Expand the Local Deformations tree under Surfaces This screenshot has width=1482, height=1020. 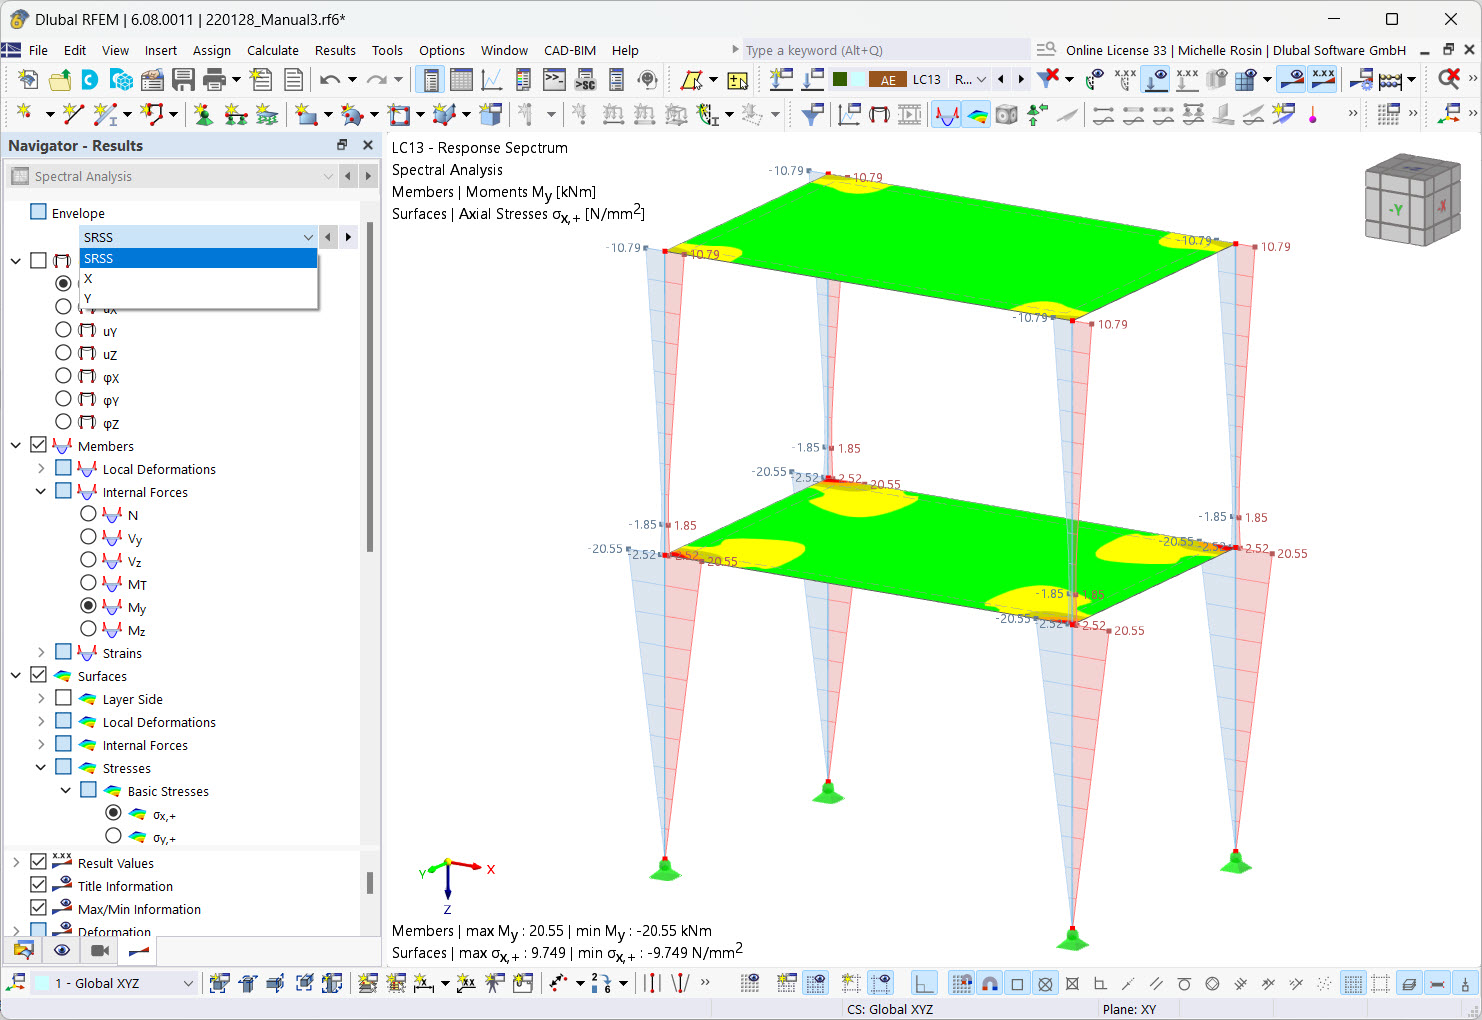coord(40,721)
